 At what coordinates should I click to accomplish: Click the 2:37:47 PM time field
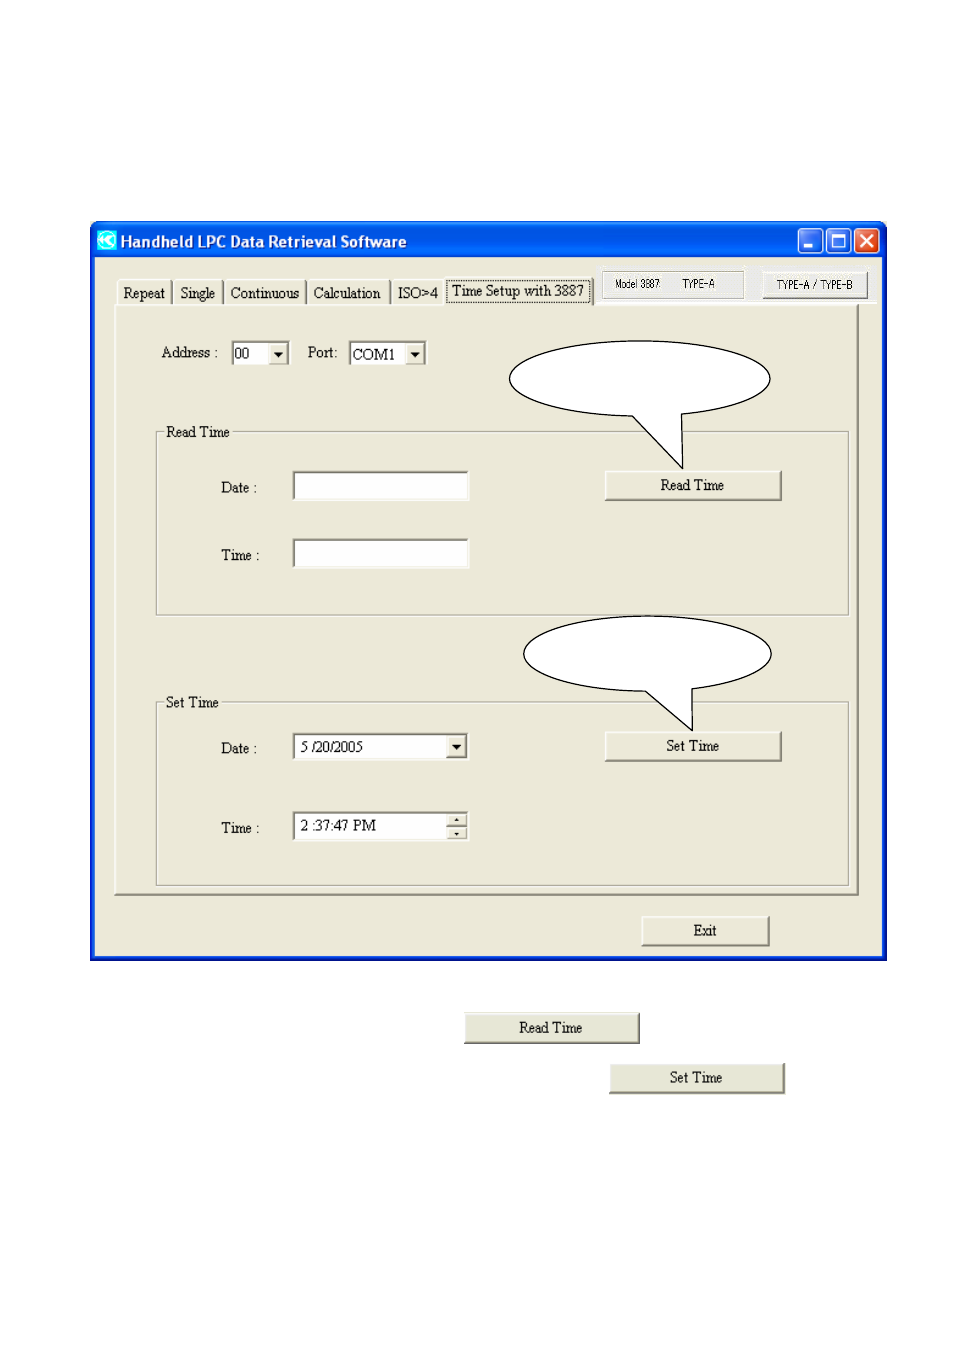[x=370, y=826]
